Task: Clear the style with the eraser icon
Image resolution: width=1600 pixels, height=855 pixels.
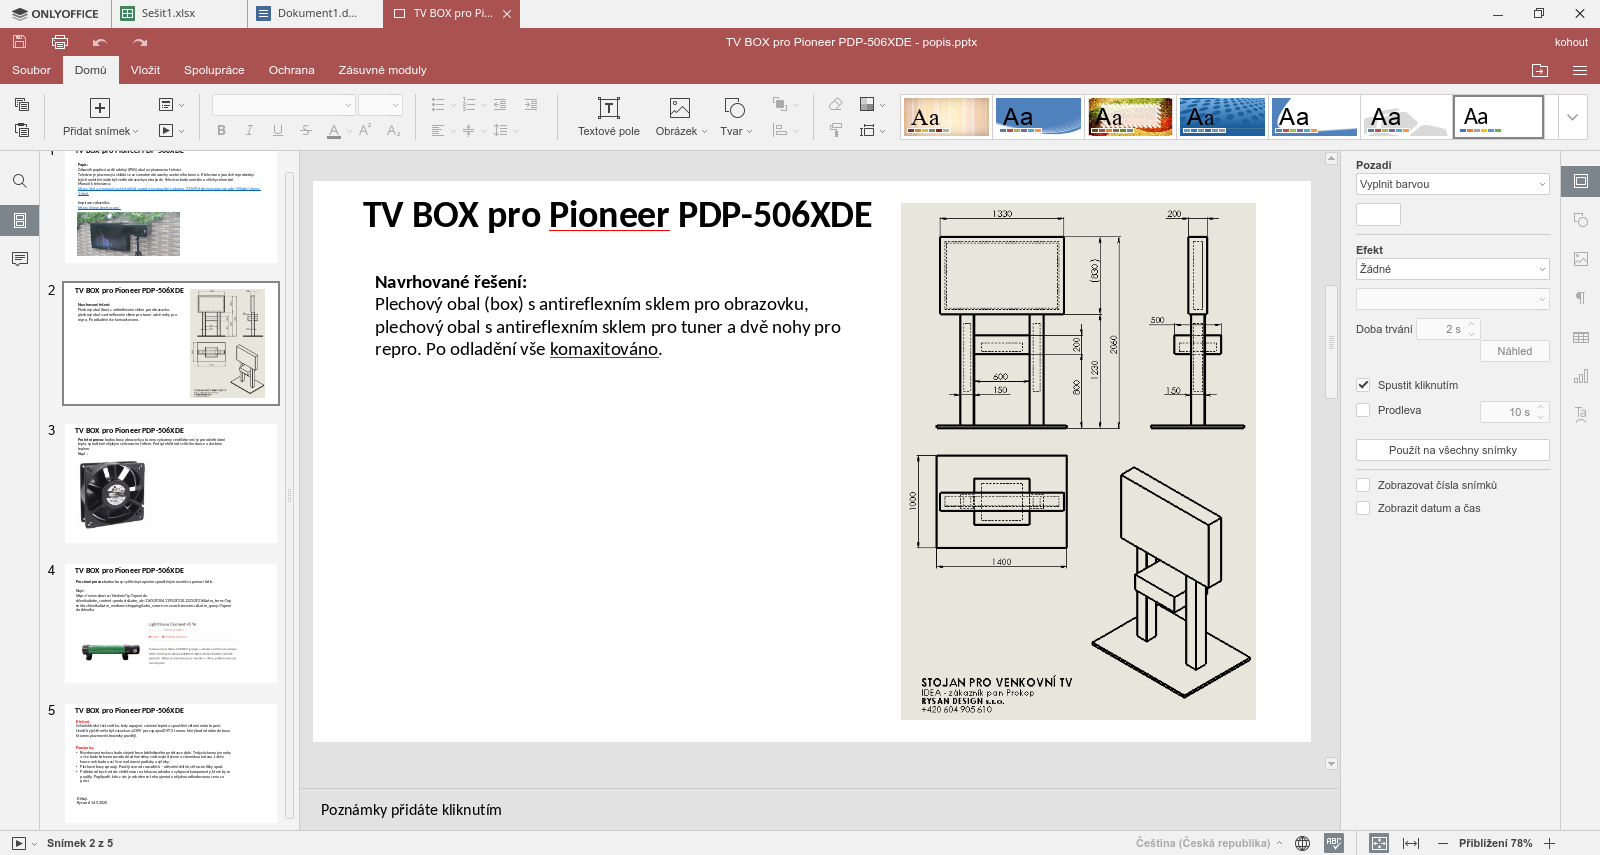Action: click(x=836, y=104)
